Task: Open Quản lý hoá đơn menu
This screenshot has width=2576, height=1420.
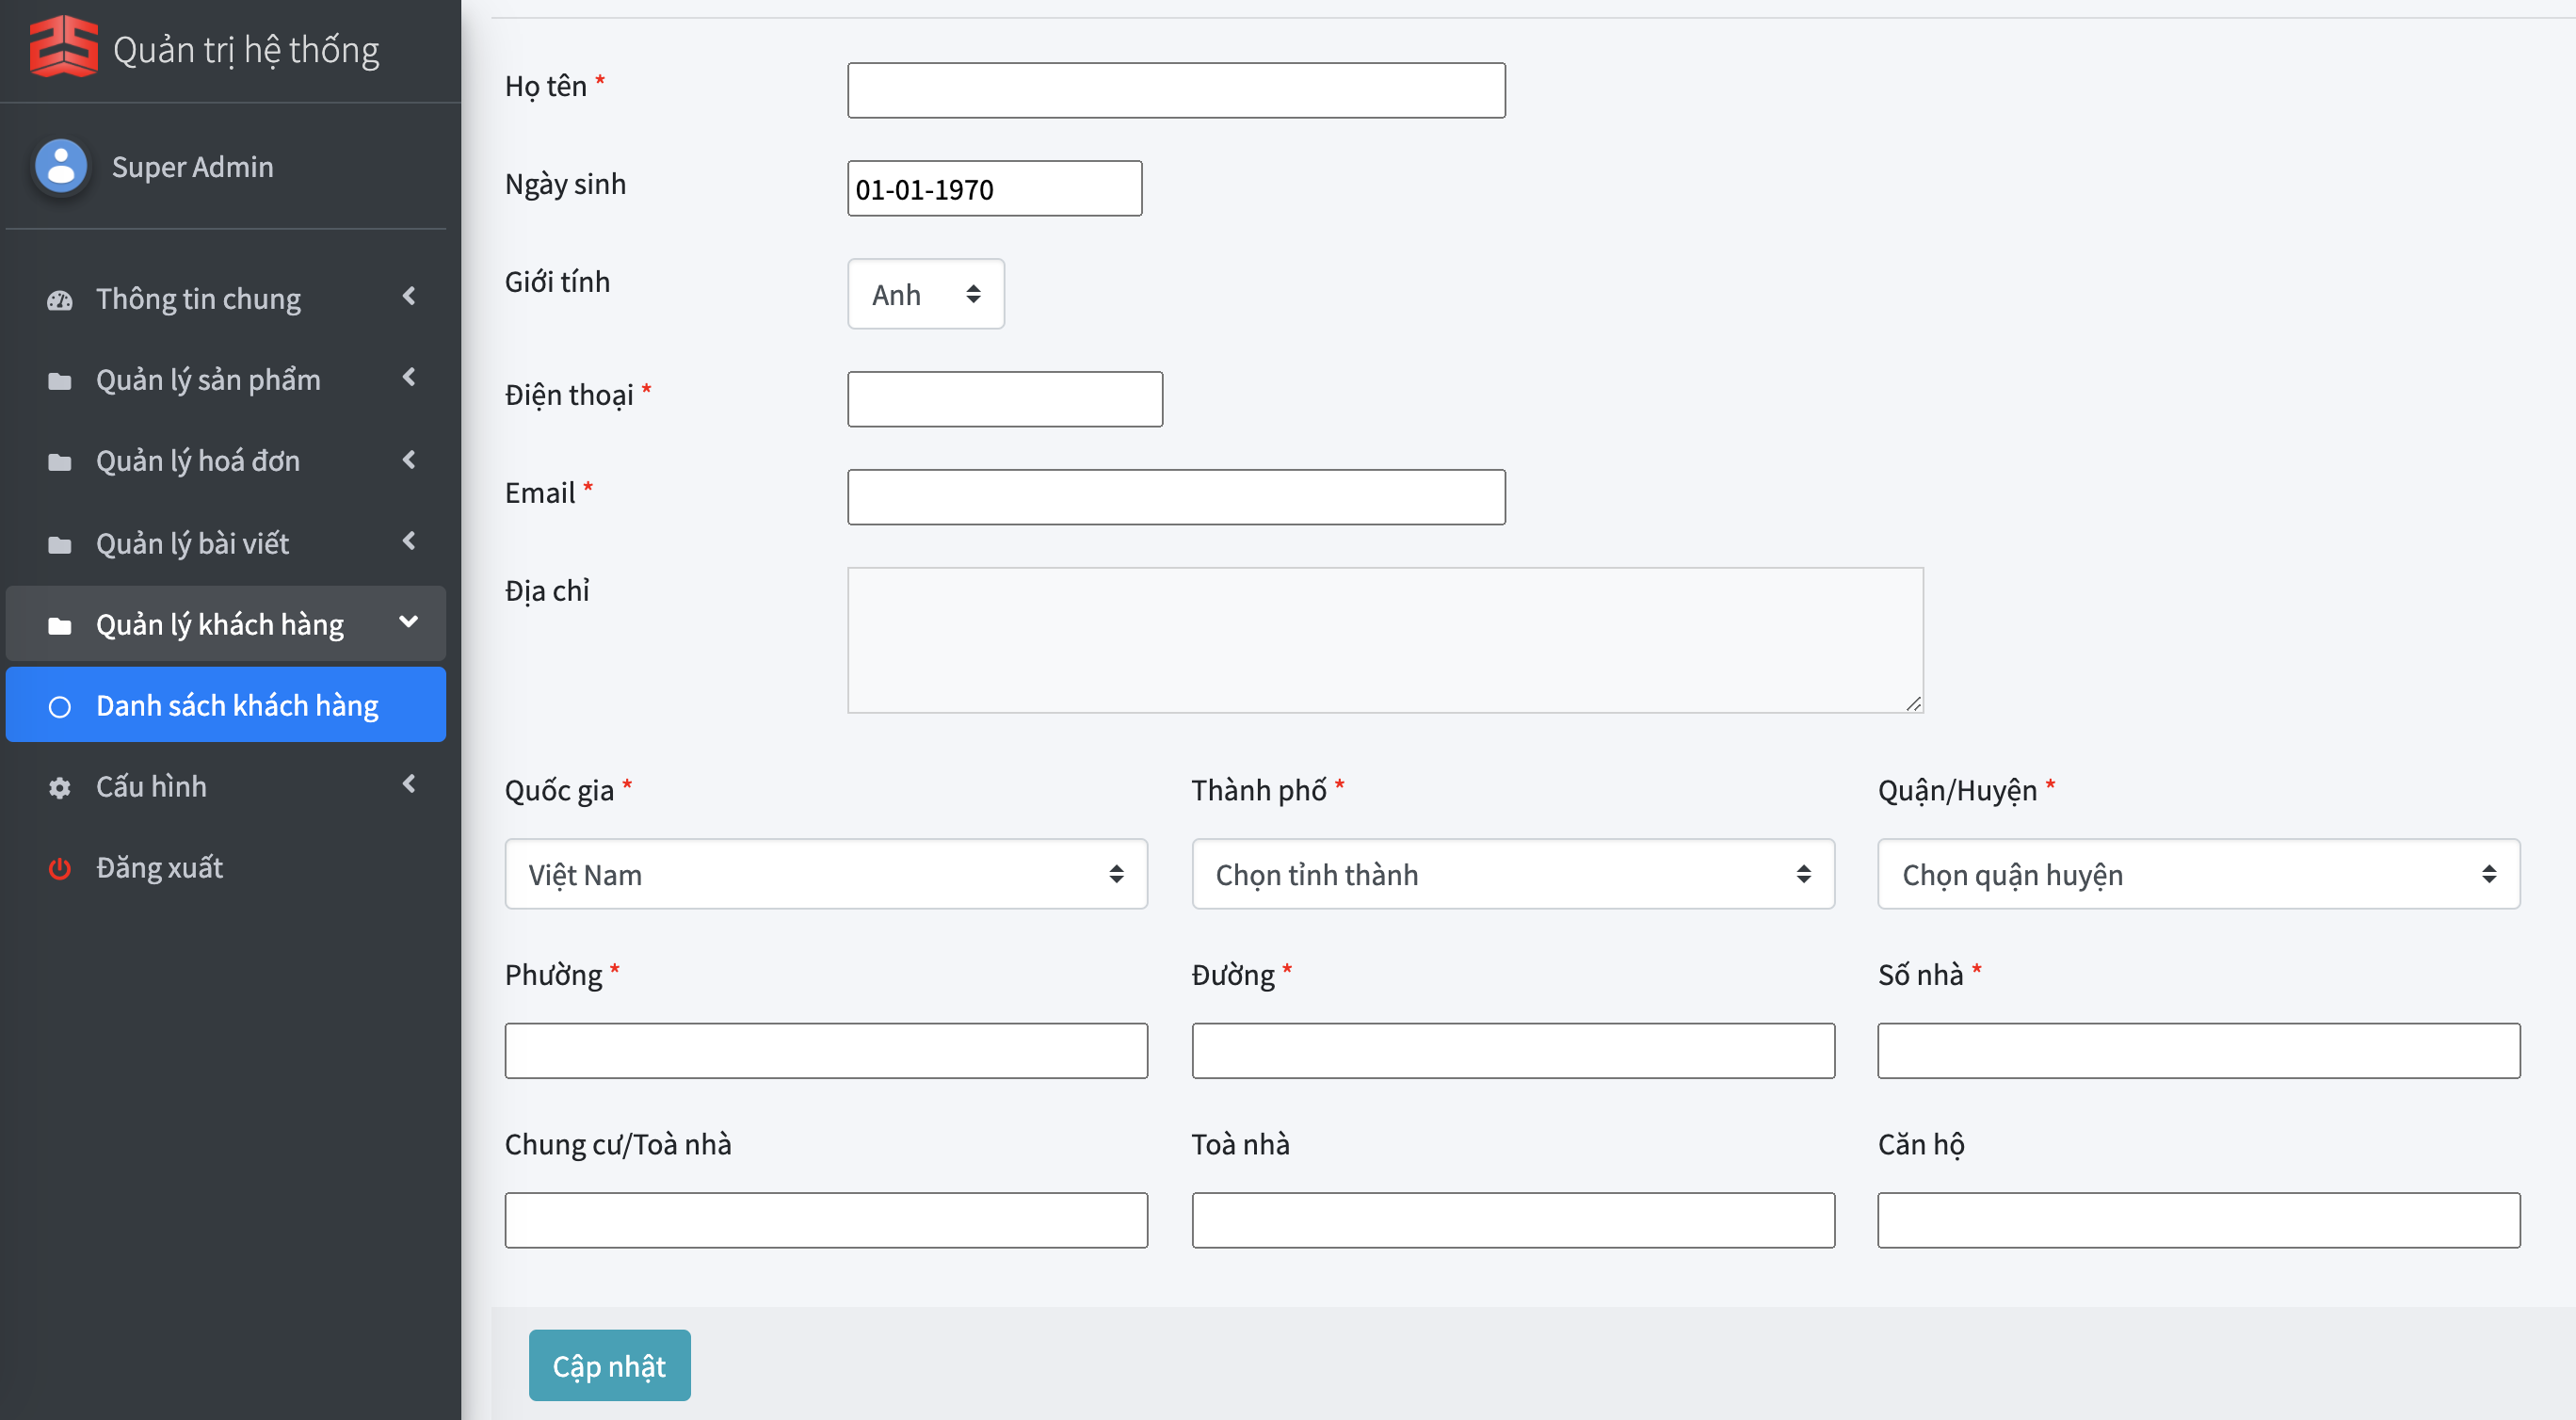Action: point(226,461)
